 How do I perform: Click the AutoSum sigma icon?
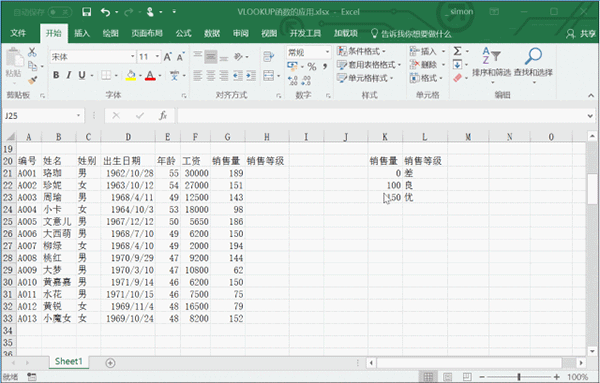point(457,51)
